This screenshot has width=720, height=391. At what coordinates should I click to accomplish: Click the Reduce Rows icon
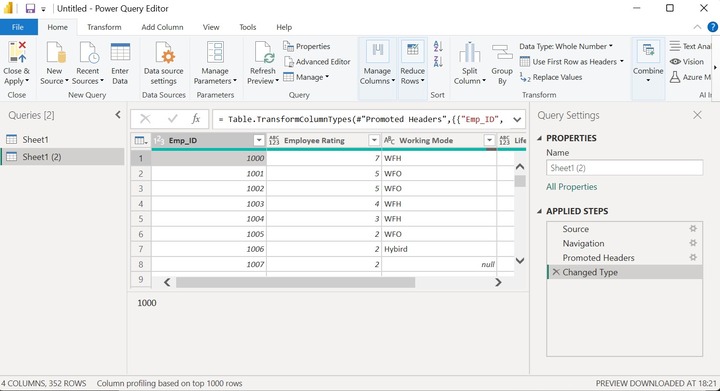(x=412, y=52)
